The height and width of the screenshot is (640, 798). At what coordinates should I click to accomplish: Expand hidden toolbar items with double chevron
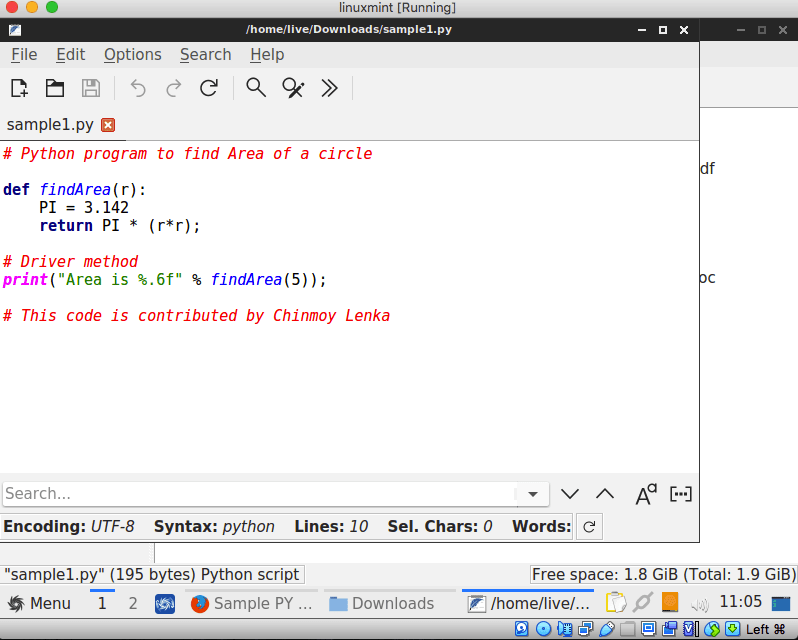click(329, 88)
